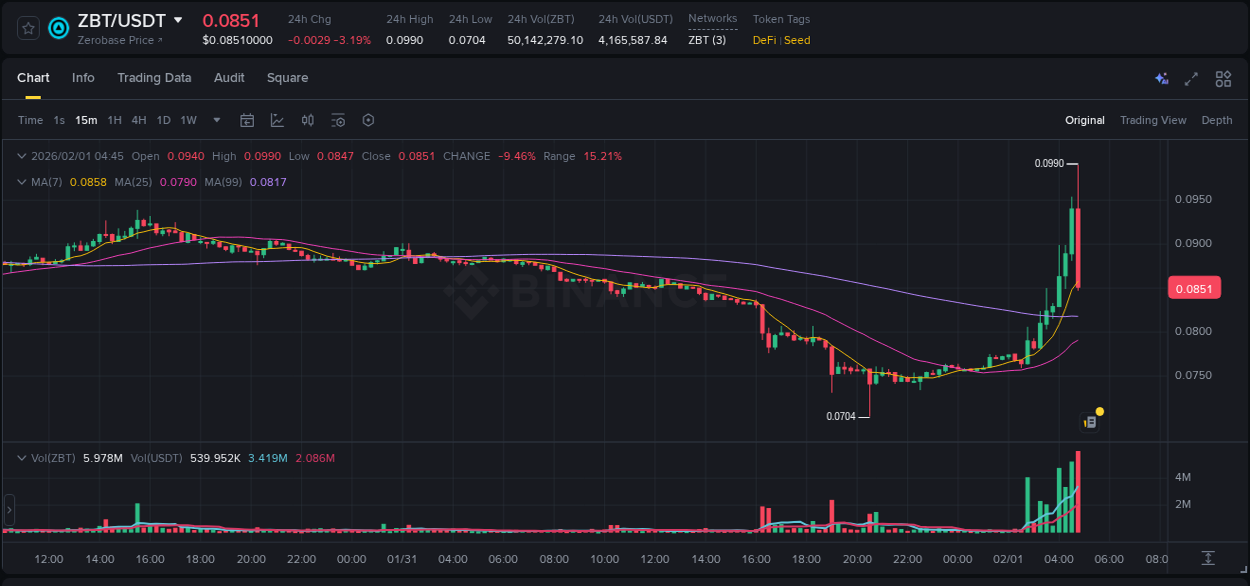Click the red 0.0851 current price label
This screenshot has height=586, width=1250.
tap(1196, 287)
